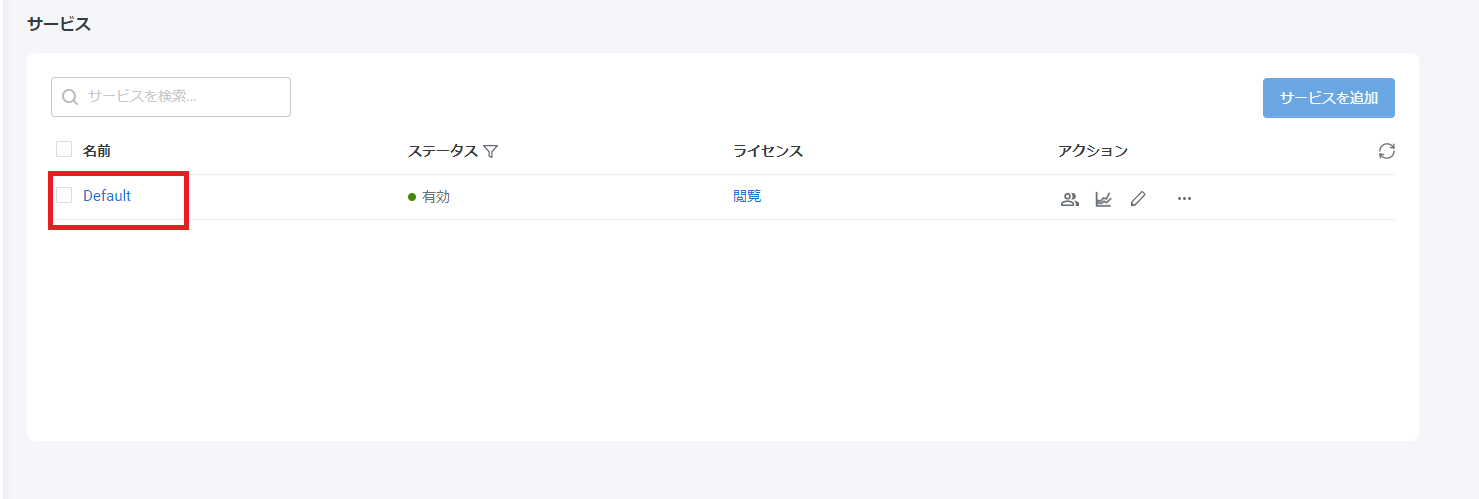Tick the select-all checkbox beside 名前
Image resolution: width=1479 pixels, height=499 pixels.
coord(64,150)
